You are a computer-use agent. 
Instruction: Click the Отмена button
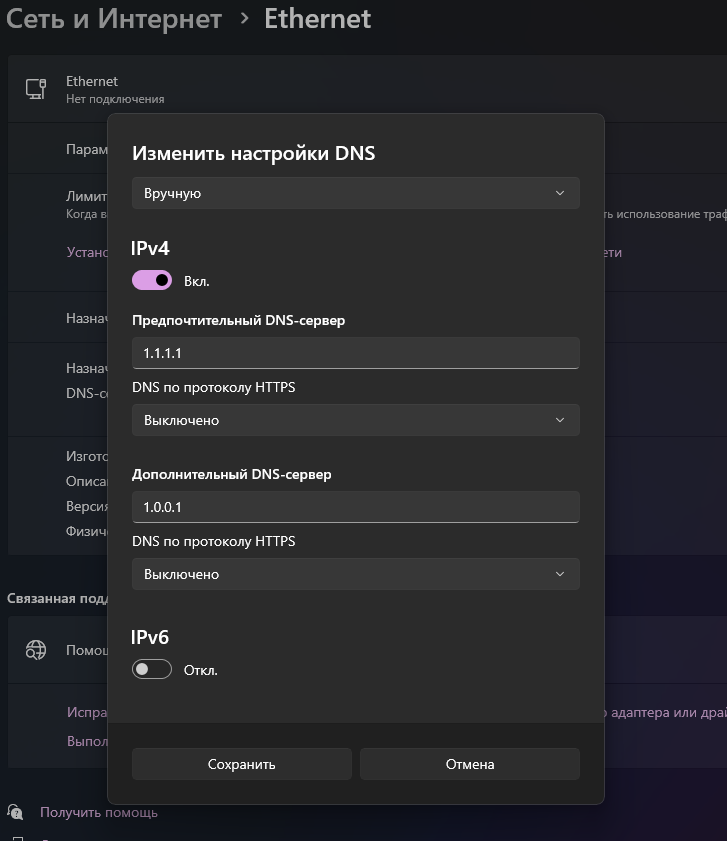coord(469,764)
